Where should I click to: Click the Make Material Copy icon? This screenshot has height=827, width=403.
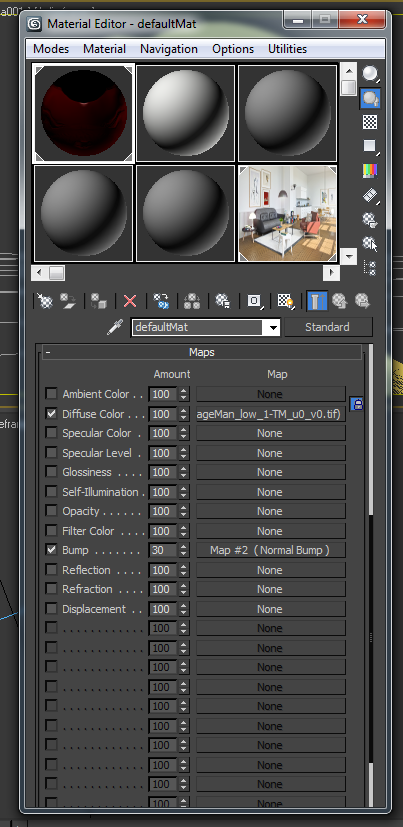coord(161,301)
